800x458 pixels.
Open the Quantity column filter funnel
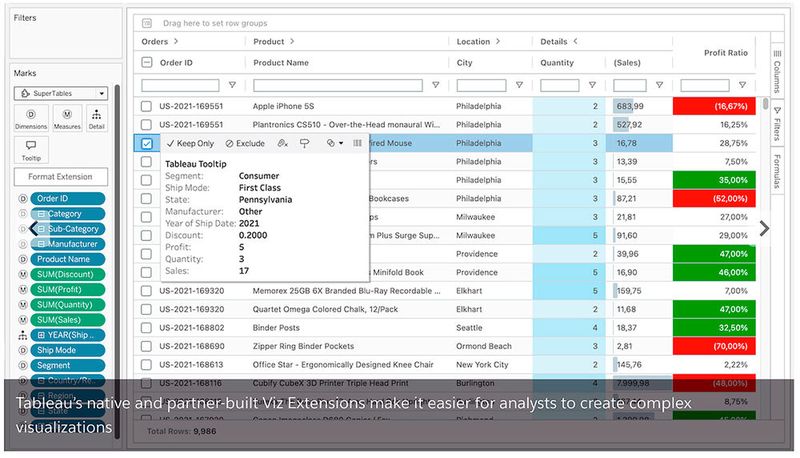pos(592,85)
